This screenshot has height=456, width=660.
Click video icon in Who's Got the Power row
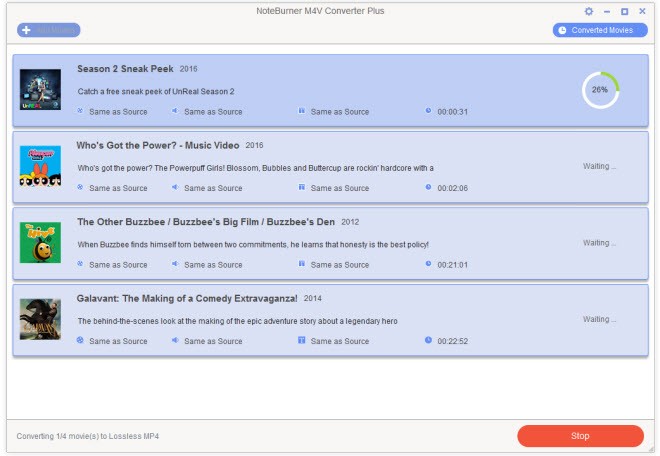(80, 187)
